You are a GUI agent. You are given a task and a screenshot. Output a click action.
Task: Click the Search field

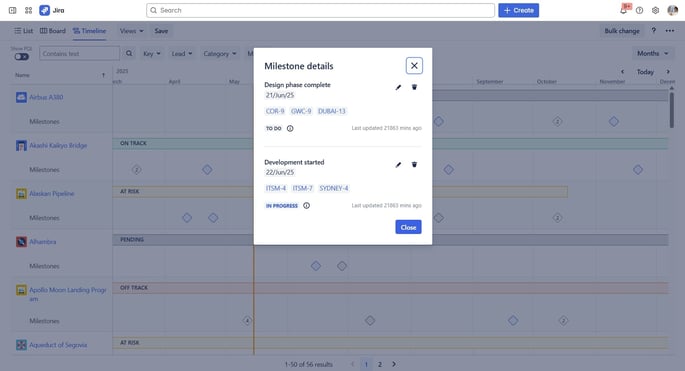coord(321,10)
